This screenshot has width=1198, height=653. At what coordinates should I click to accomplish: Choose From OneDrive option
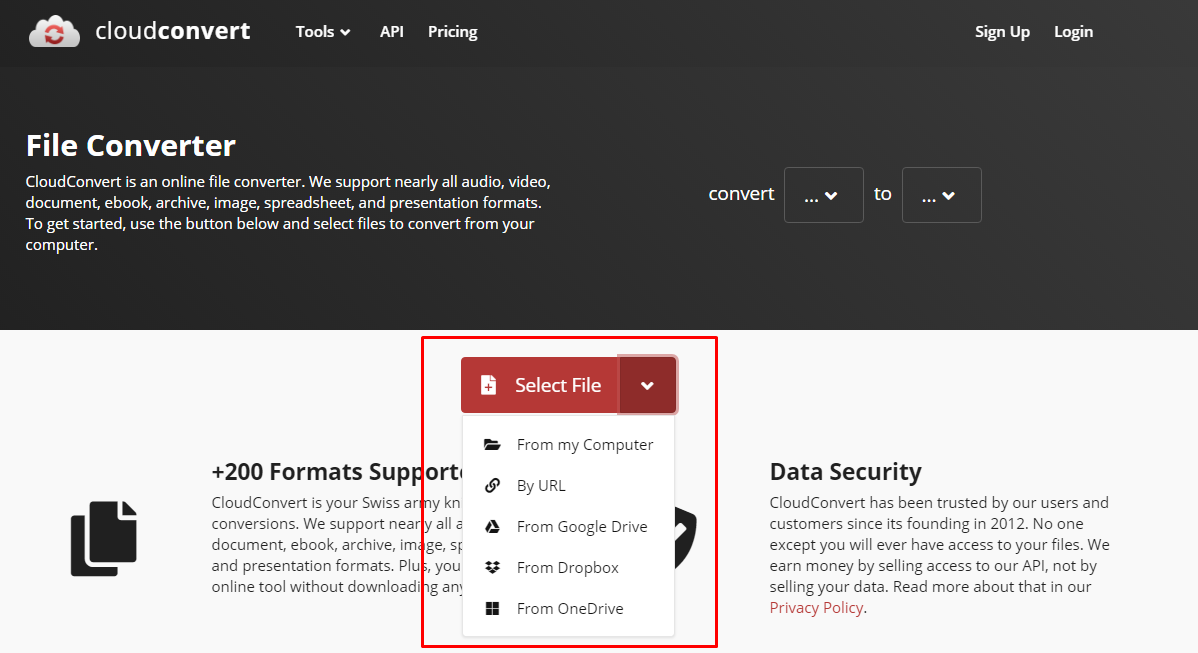pos(568,609)
